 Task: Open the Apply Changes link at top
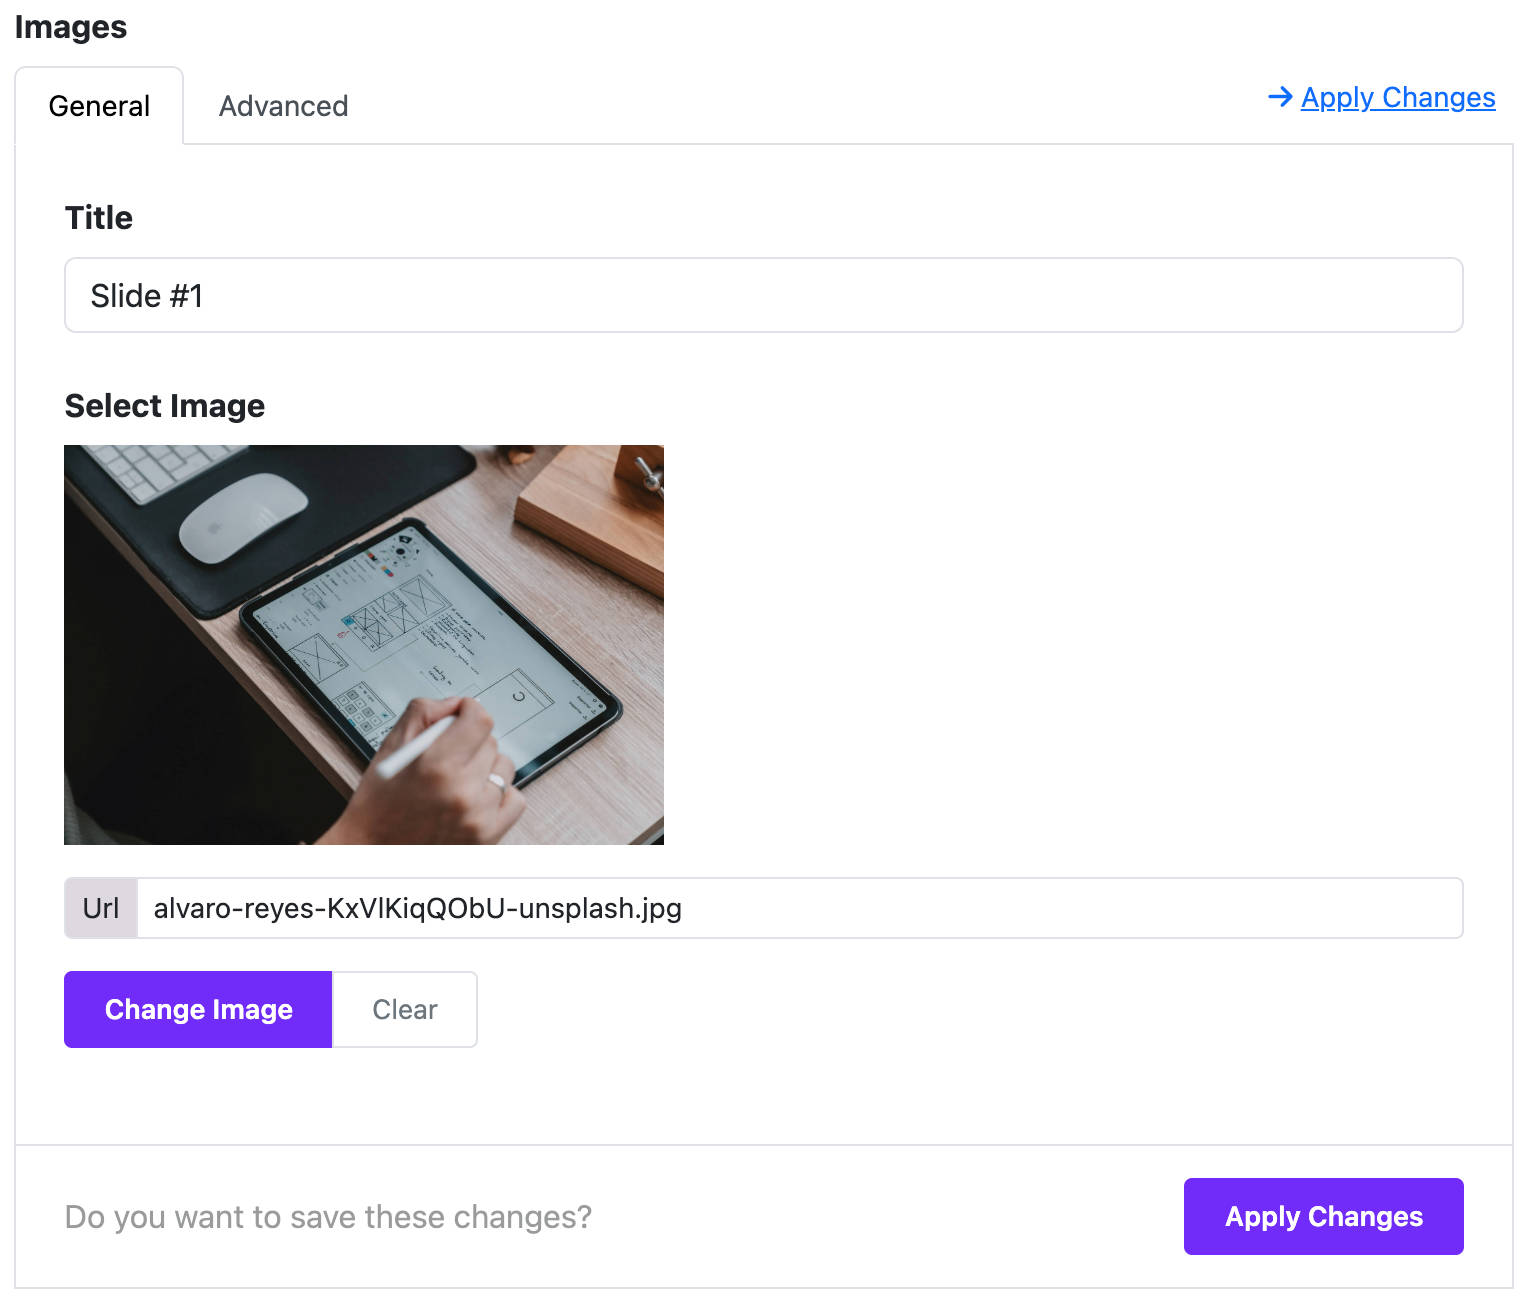click(1397, 97)
